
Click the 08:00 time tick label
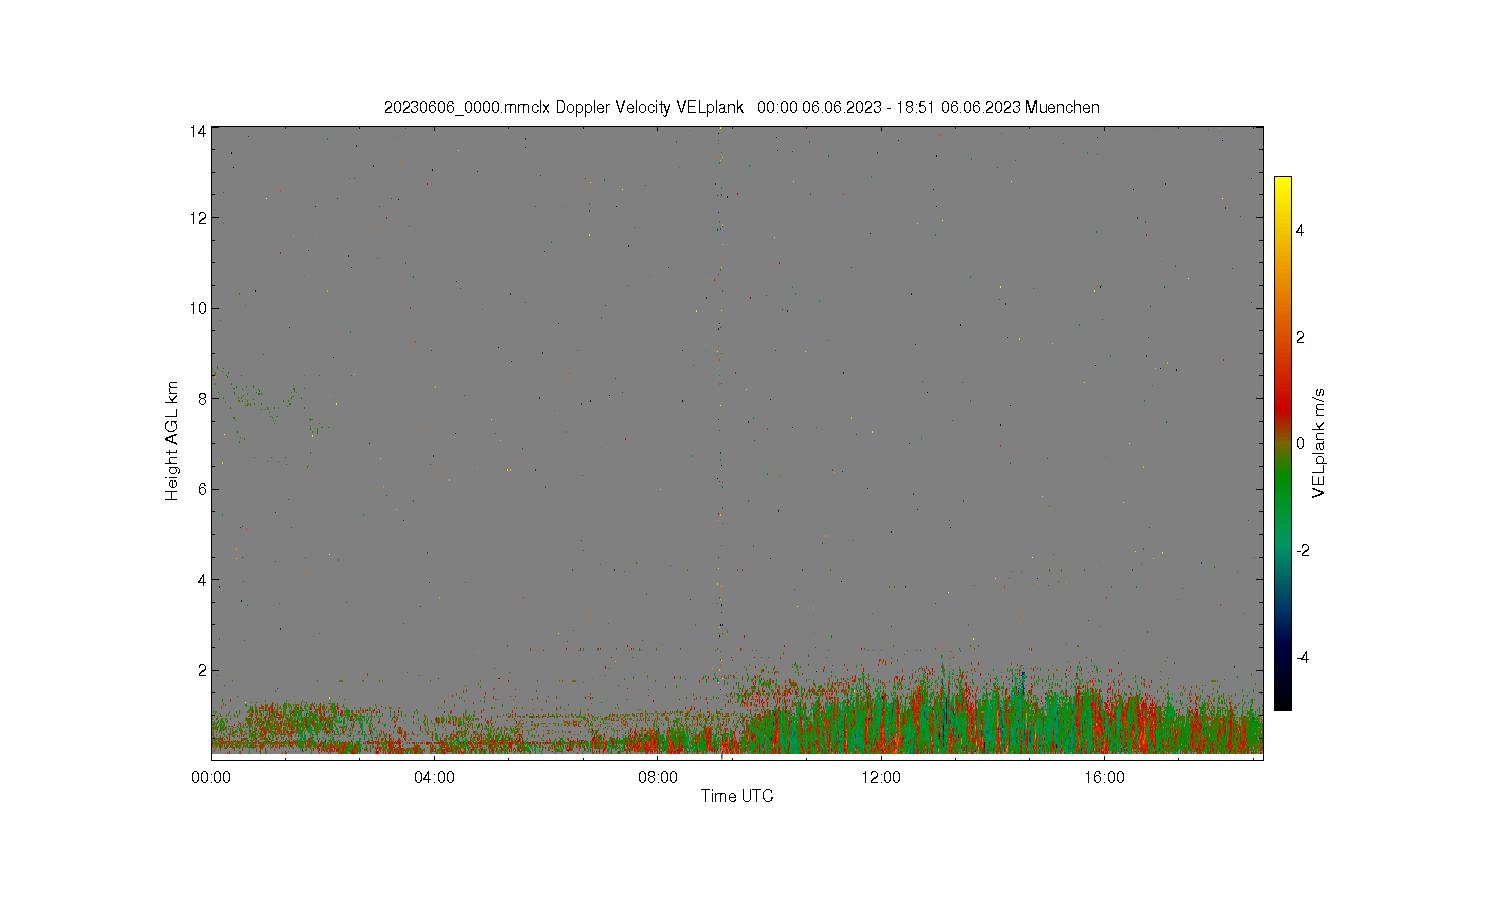[x=658, y=777]
